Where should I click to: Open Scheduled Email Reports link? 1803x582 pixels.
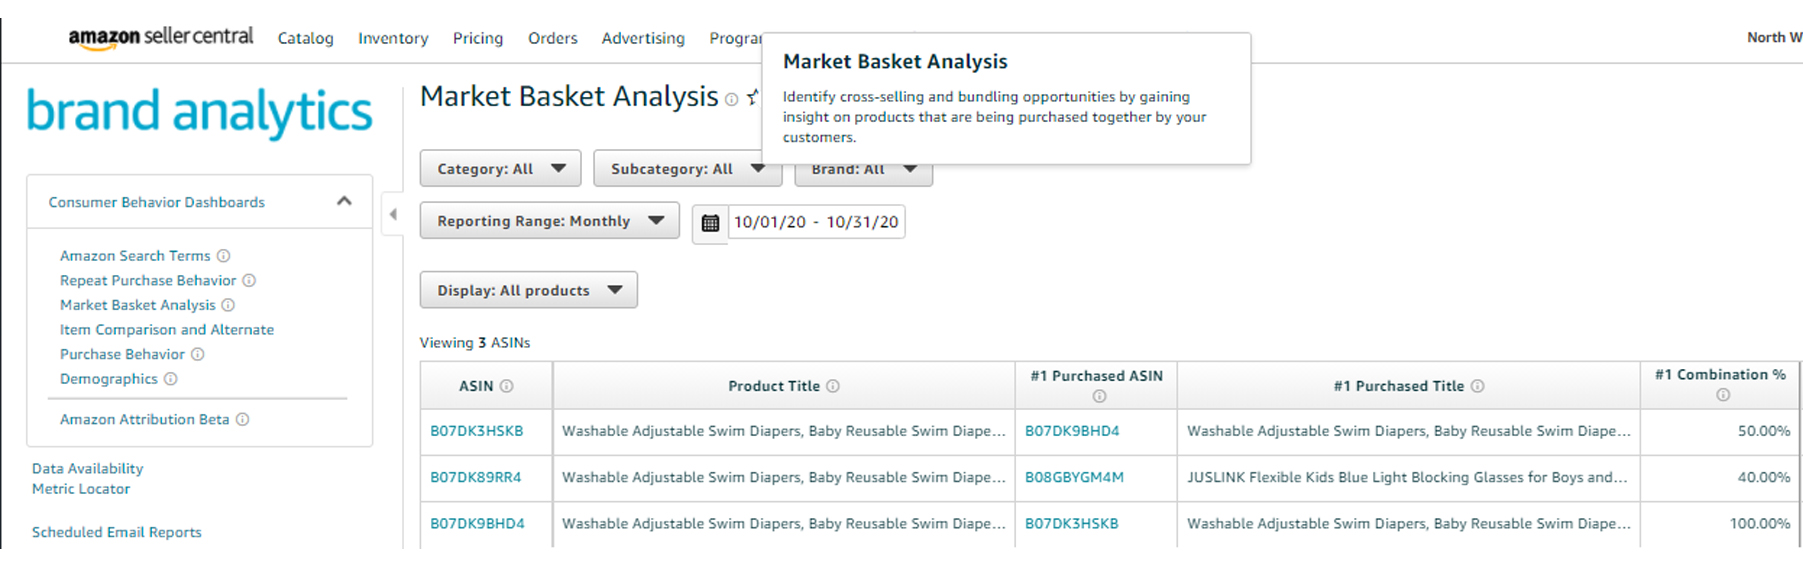pyautogui.click(x=117, y=532)
